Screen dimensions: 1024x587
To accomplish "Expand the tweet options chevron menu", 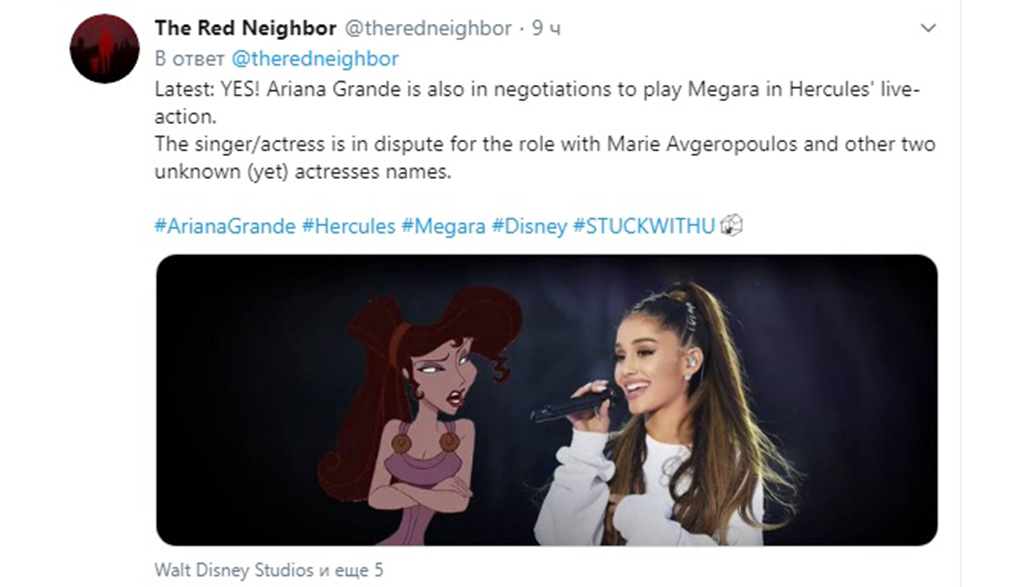I will pos(928,28).
